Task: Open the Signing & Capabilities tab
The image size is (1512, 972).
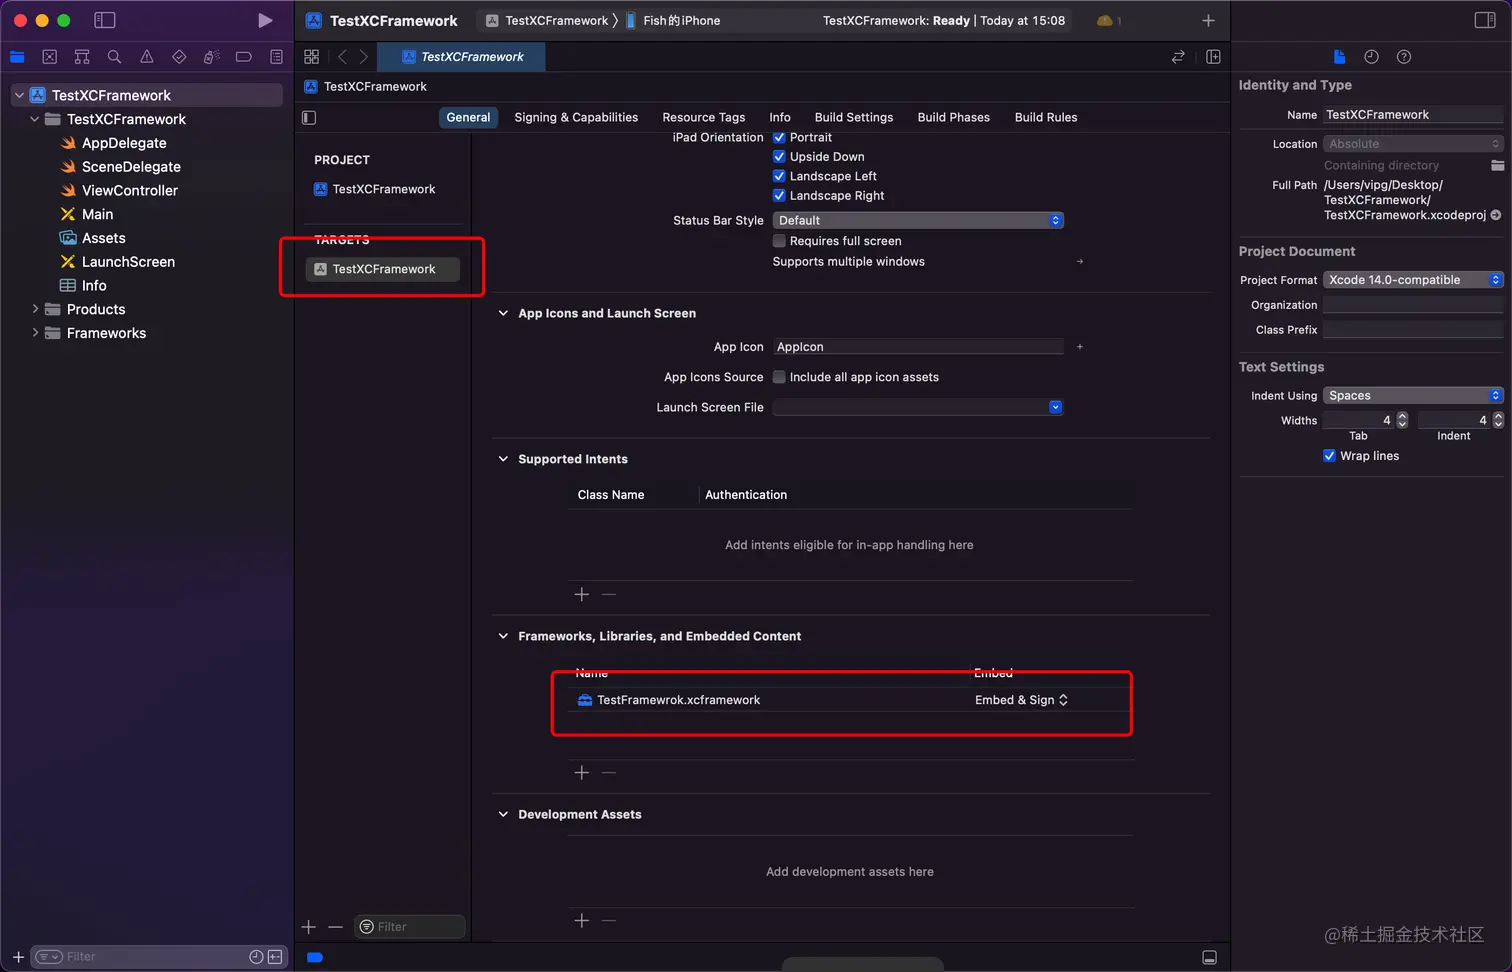Action: (576, 117)
